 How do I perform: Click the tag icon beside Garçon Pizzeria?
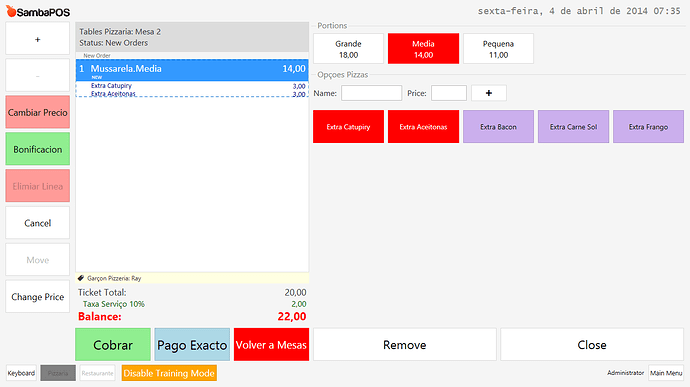point(81,278)
